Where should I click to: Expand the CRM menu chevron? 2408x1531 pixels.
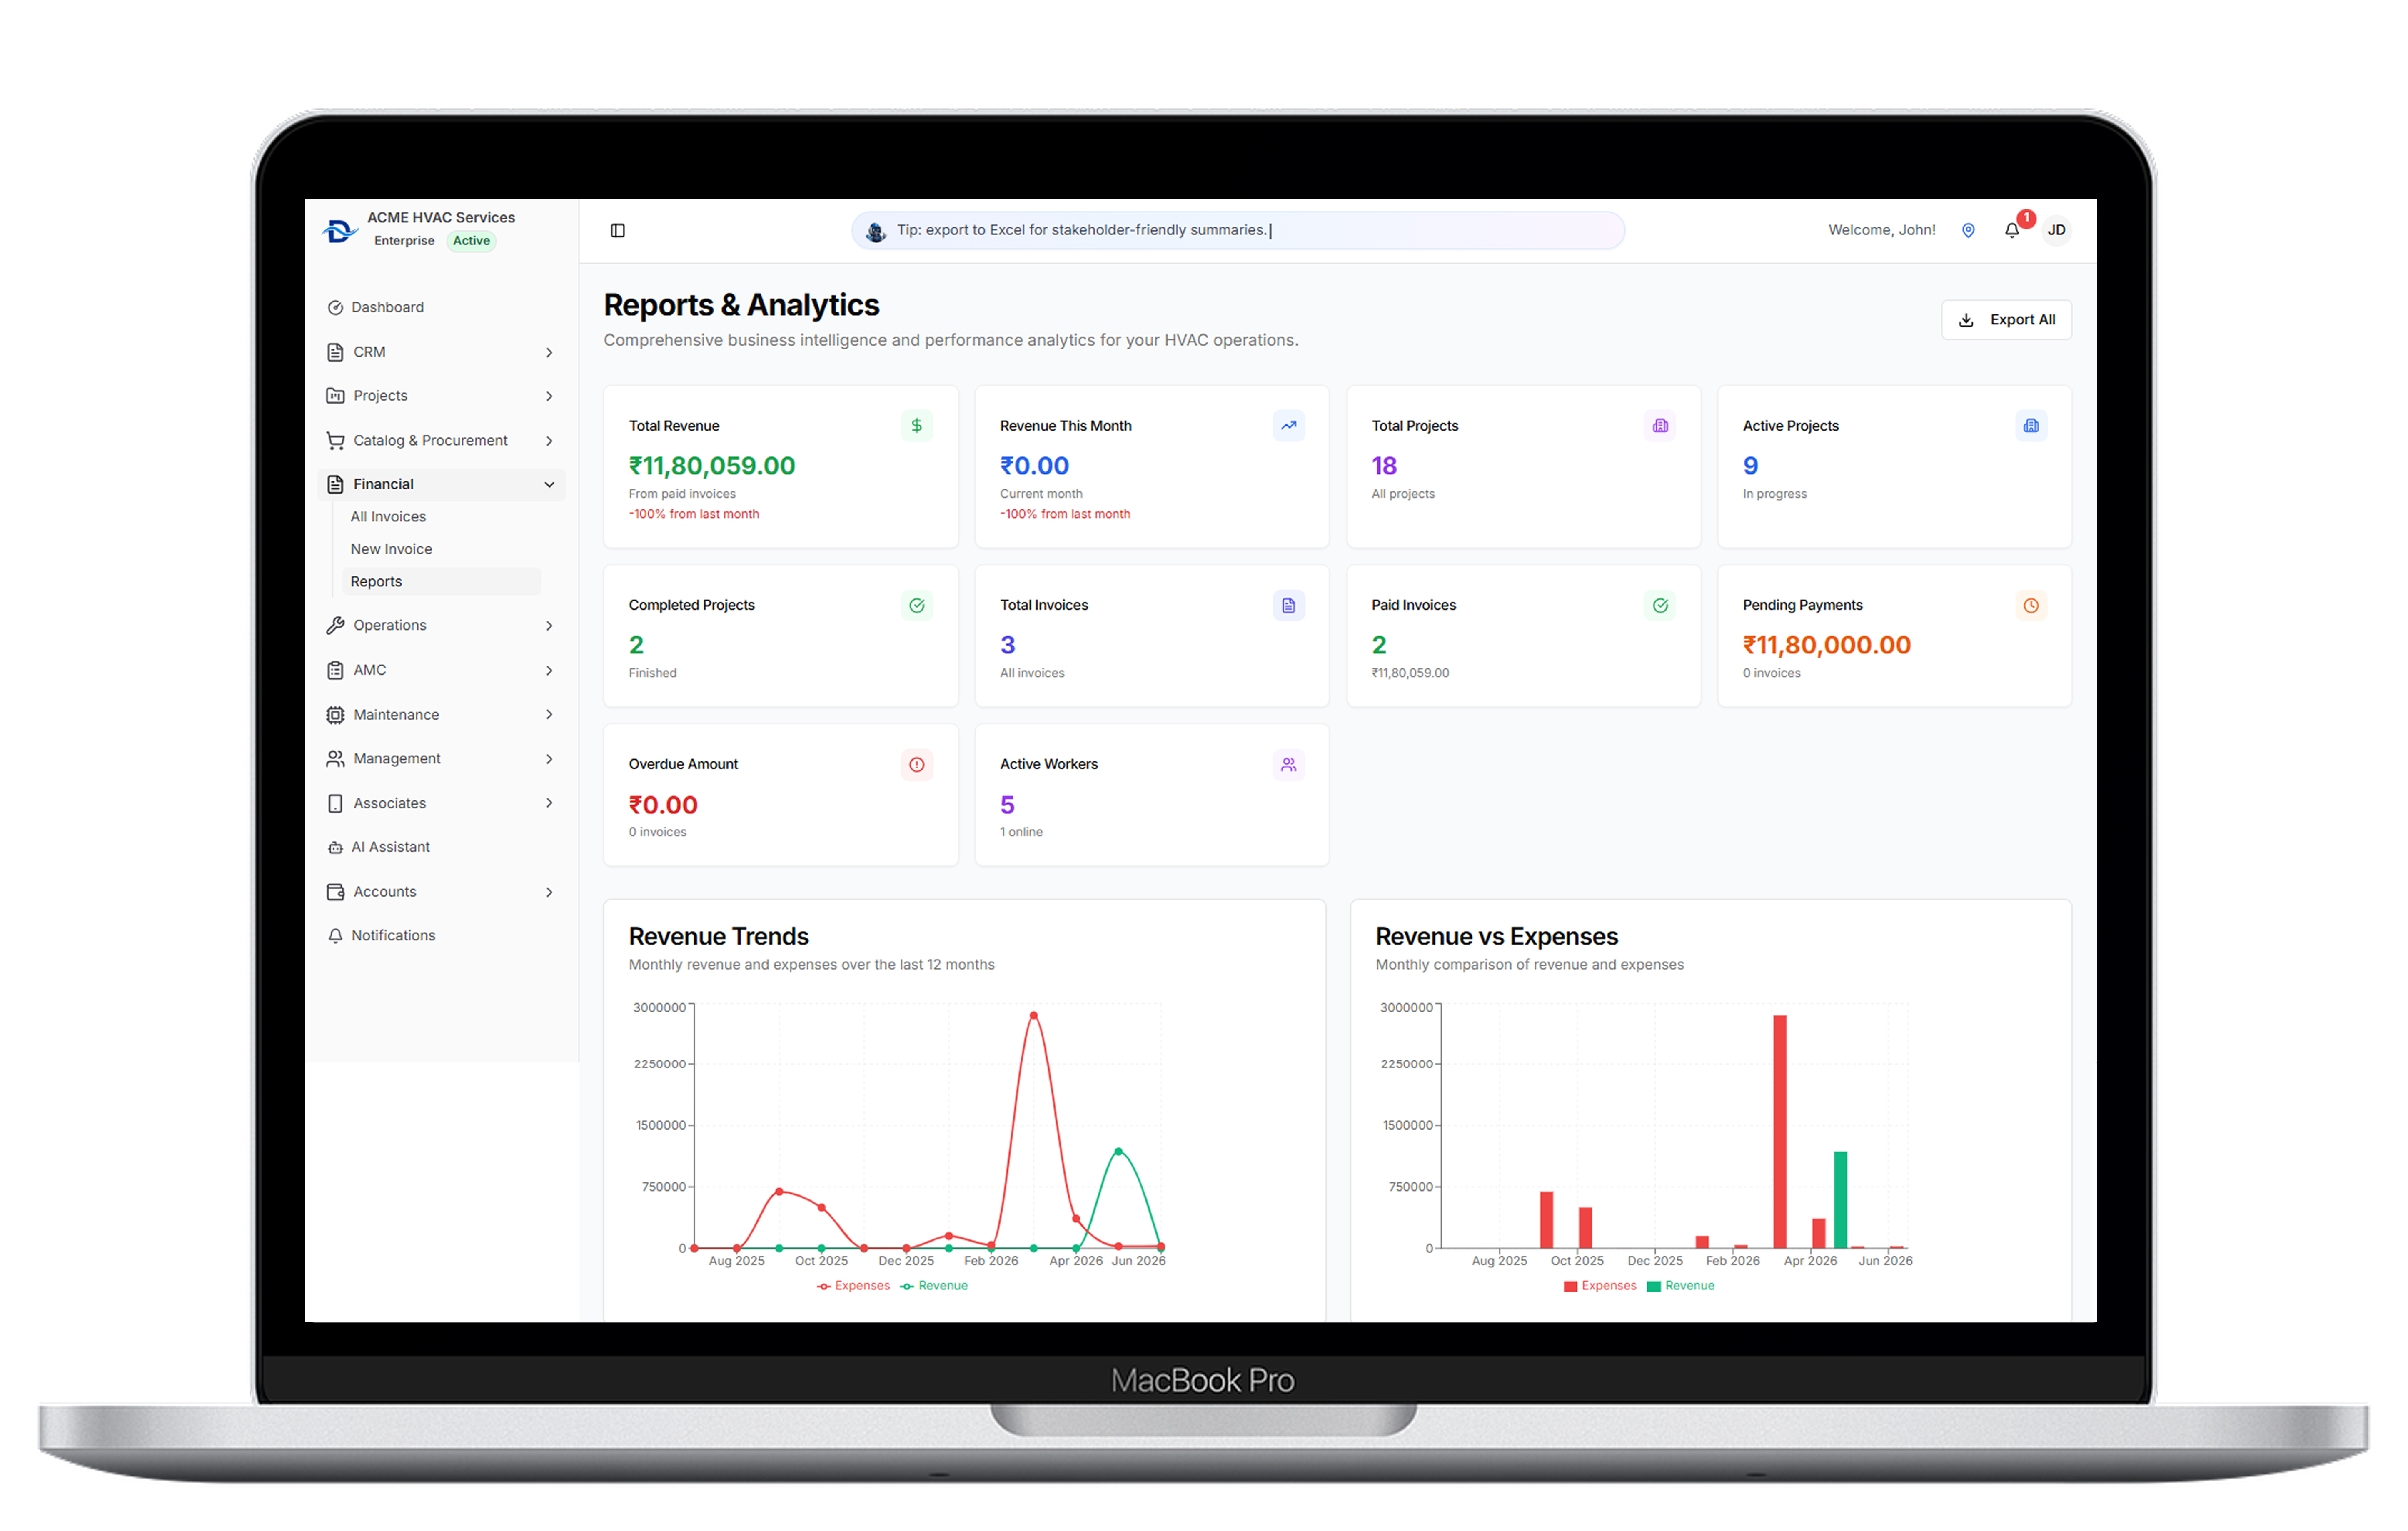549,352
